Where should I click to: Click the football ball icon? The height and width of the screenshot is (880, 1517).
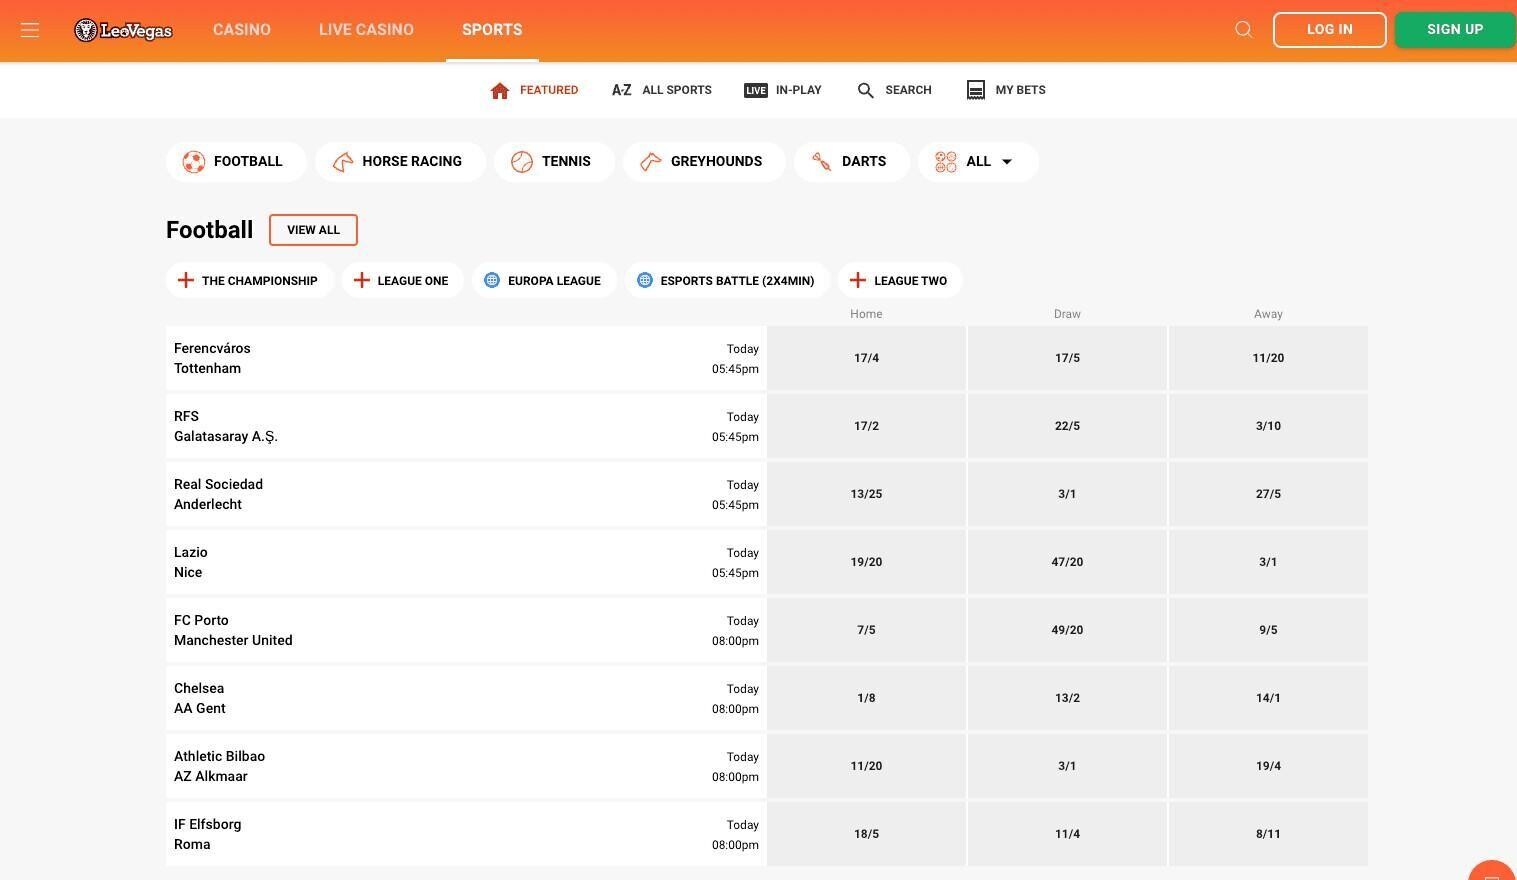pos(194,162)
